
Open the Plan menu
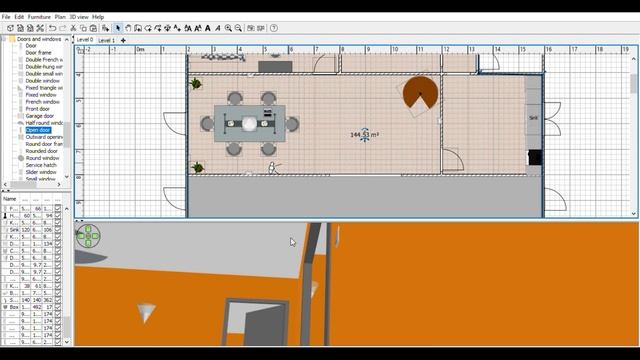pos(60,17)
